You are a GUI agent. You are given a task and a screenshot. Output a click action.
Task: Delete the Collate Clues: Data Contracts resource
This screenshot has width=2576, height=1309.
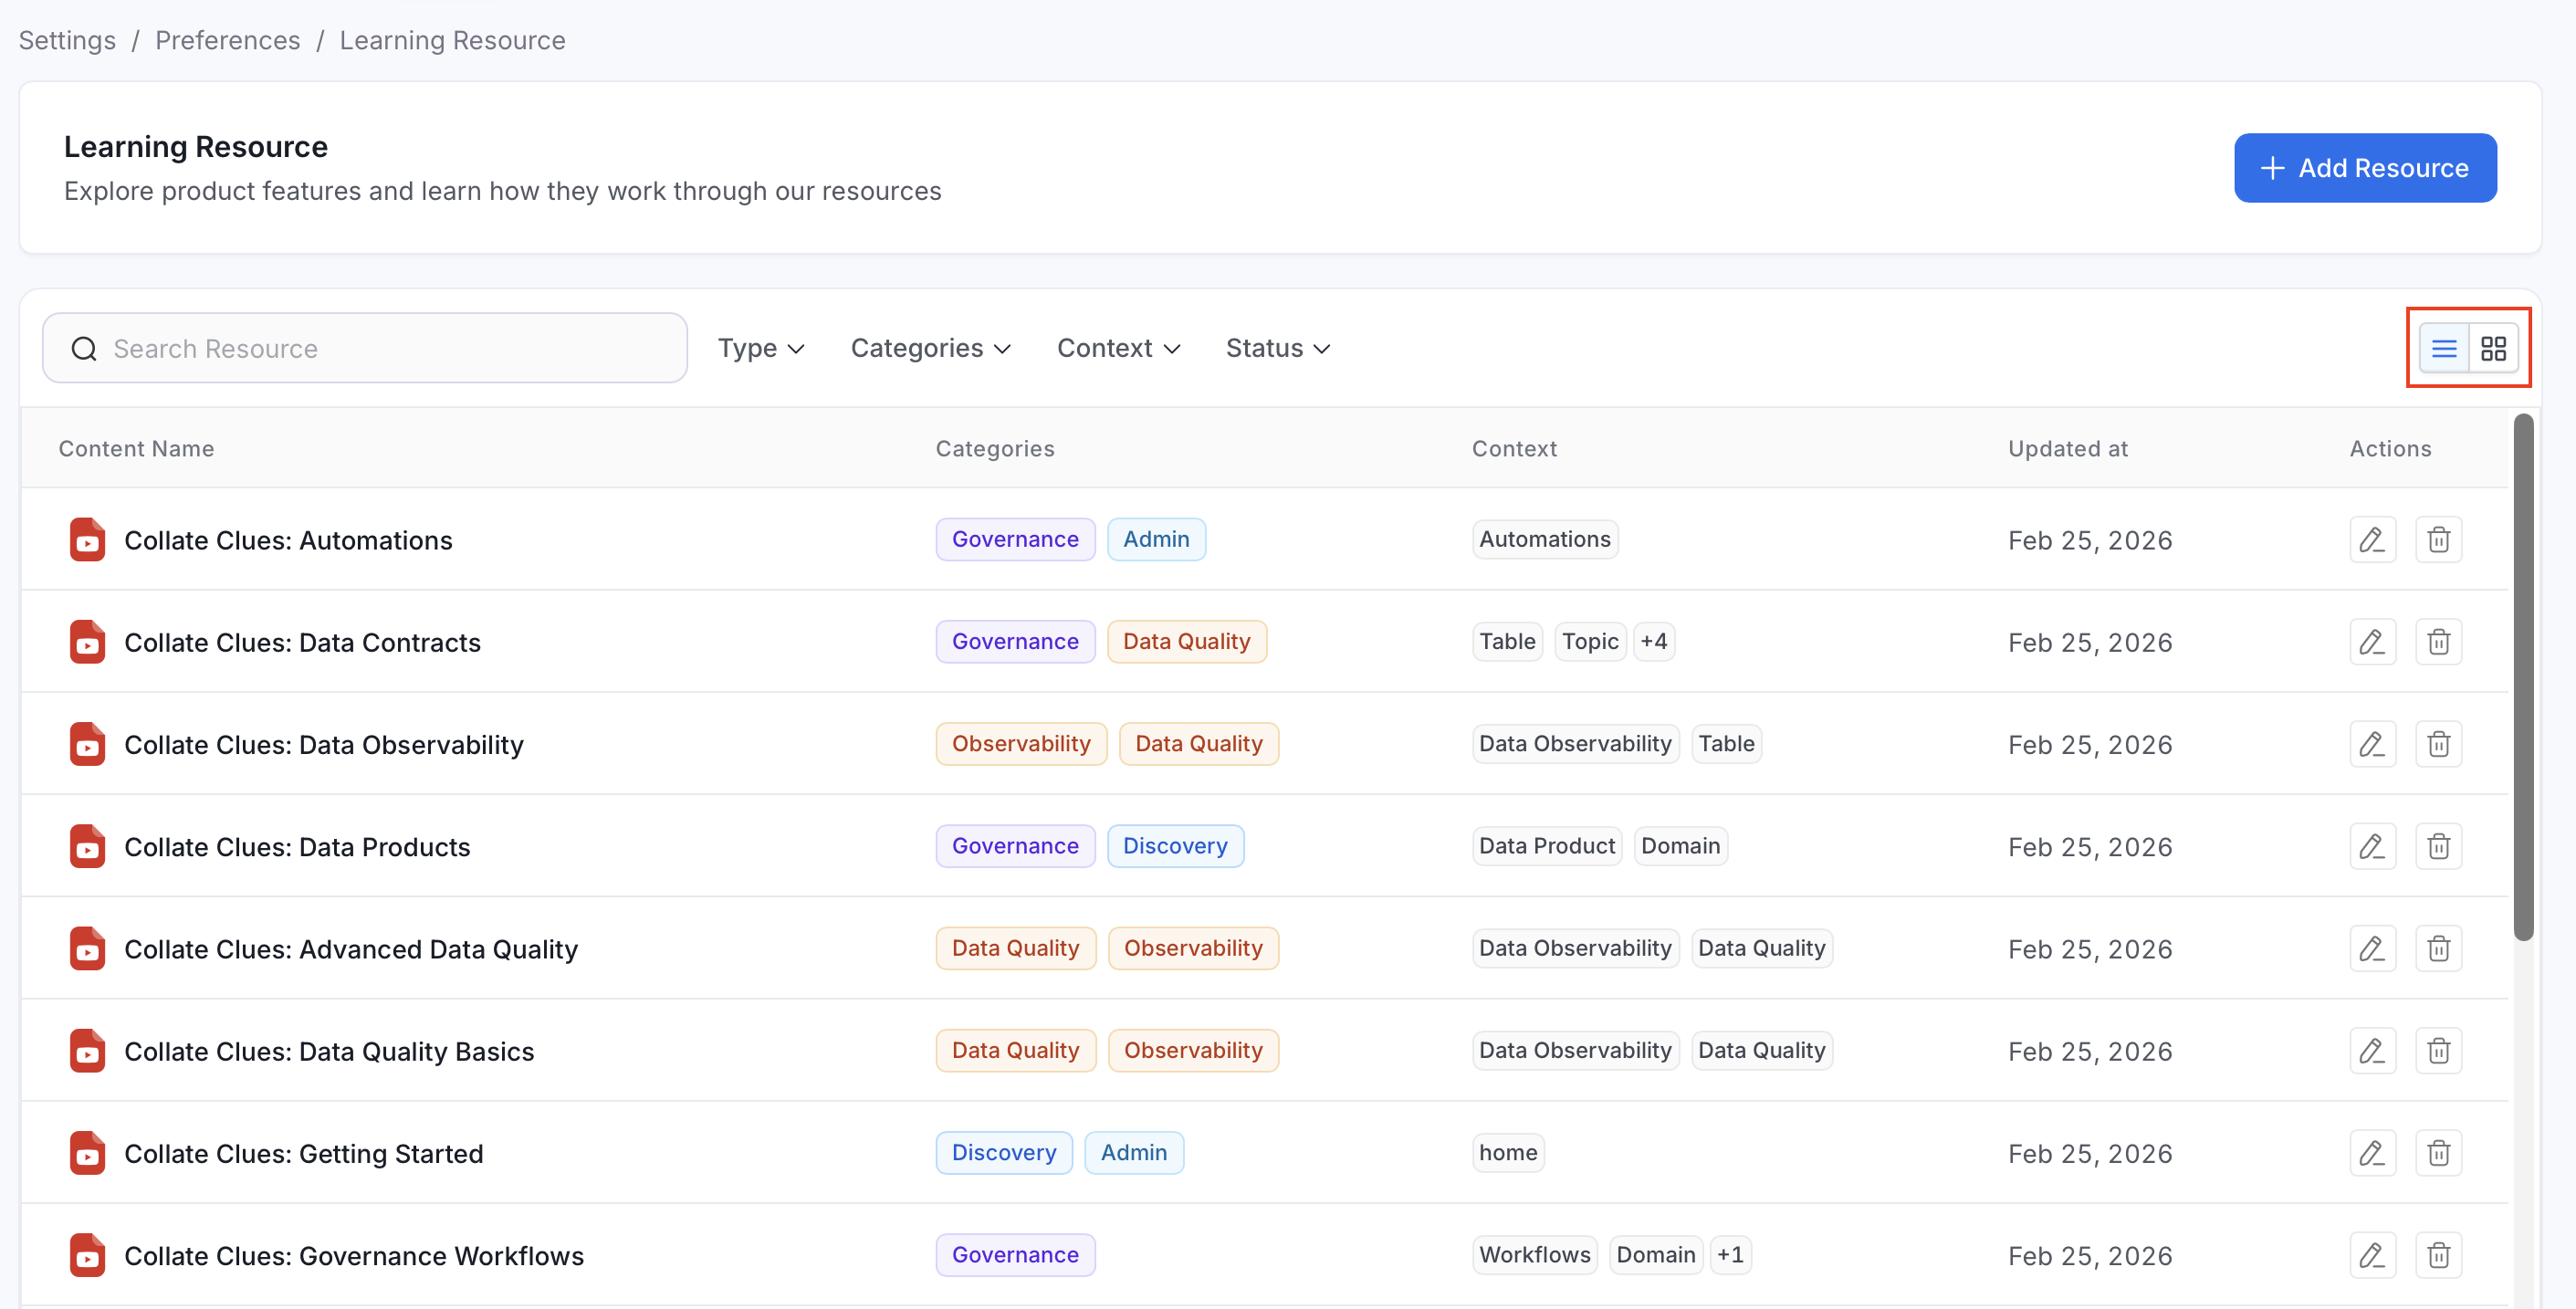click(2438, 642)
